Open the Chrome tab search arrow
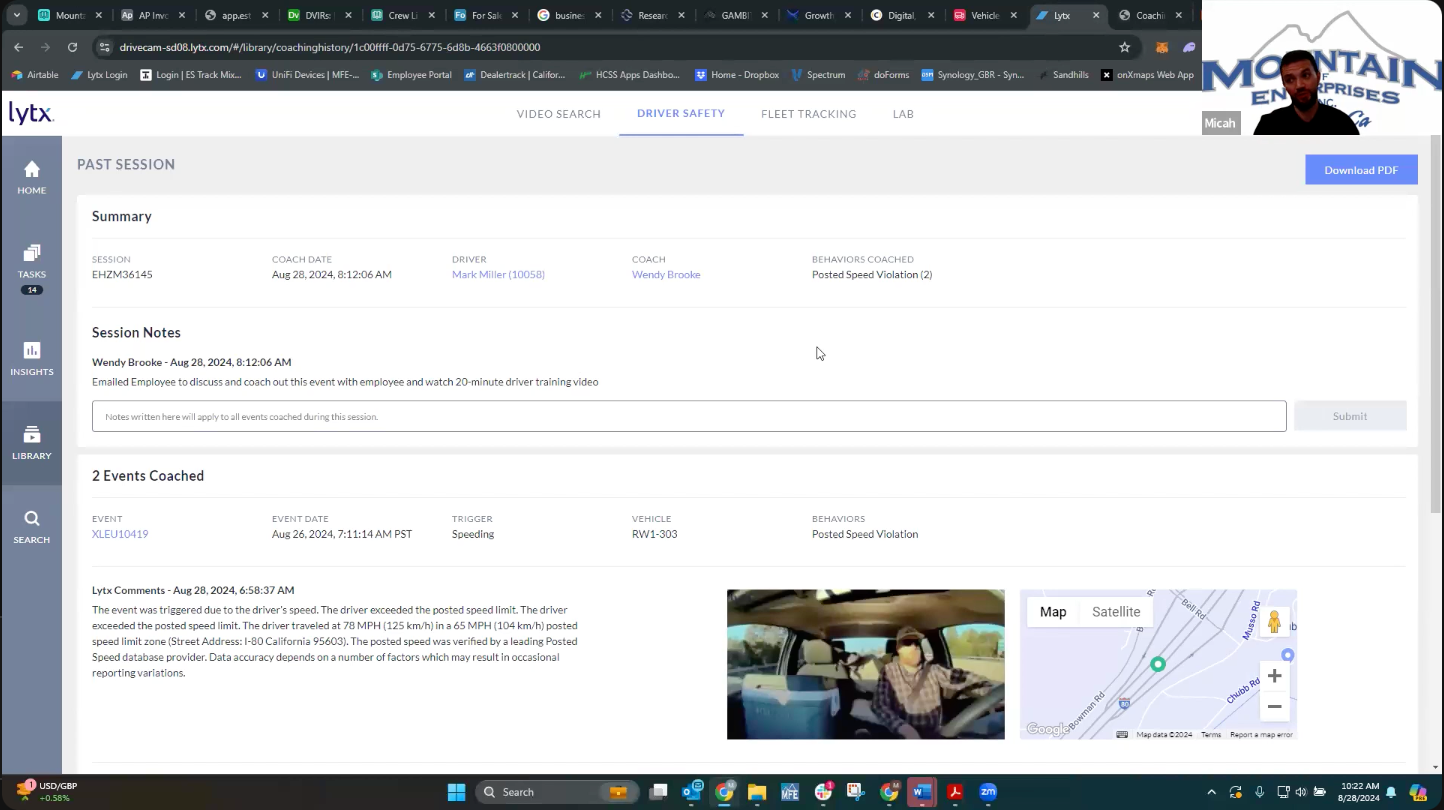This screenshot has height=810, width=1444. 16,15
